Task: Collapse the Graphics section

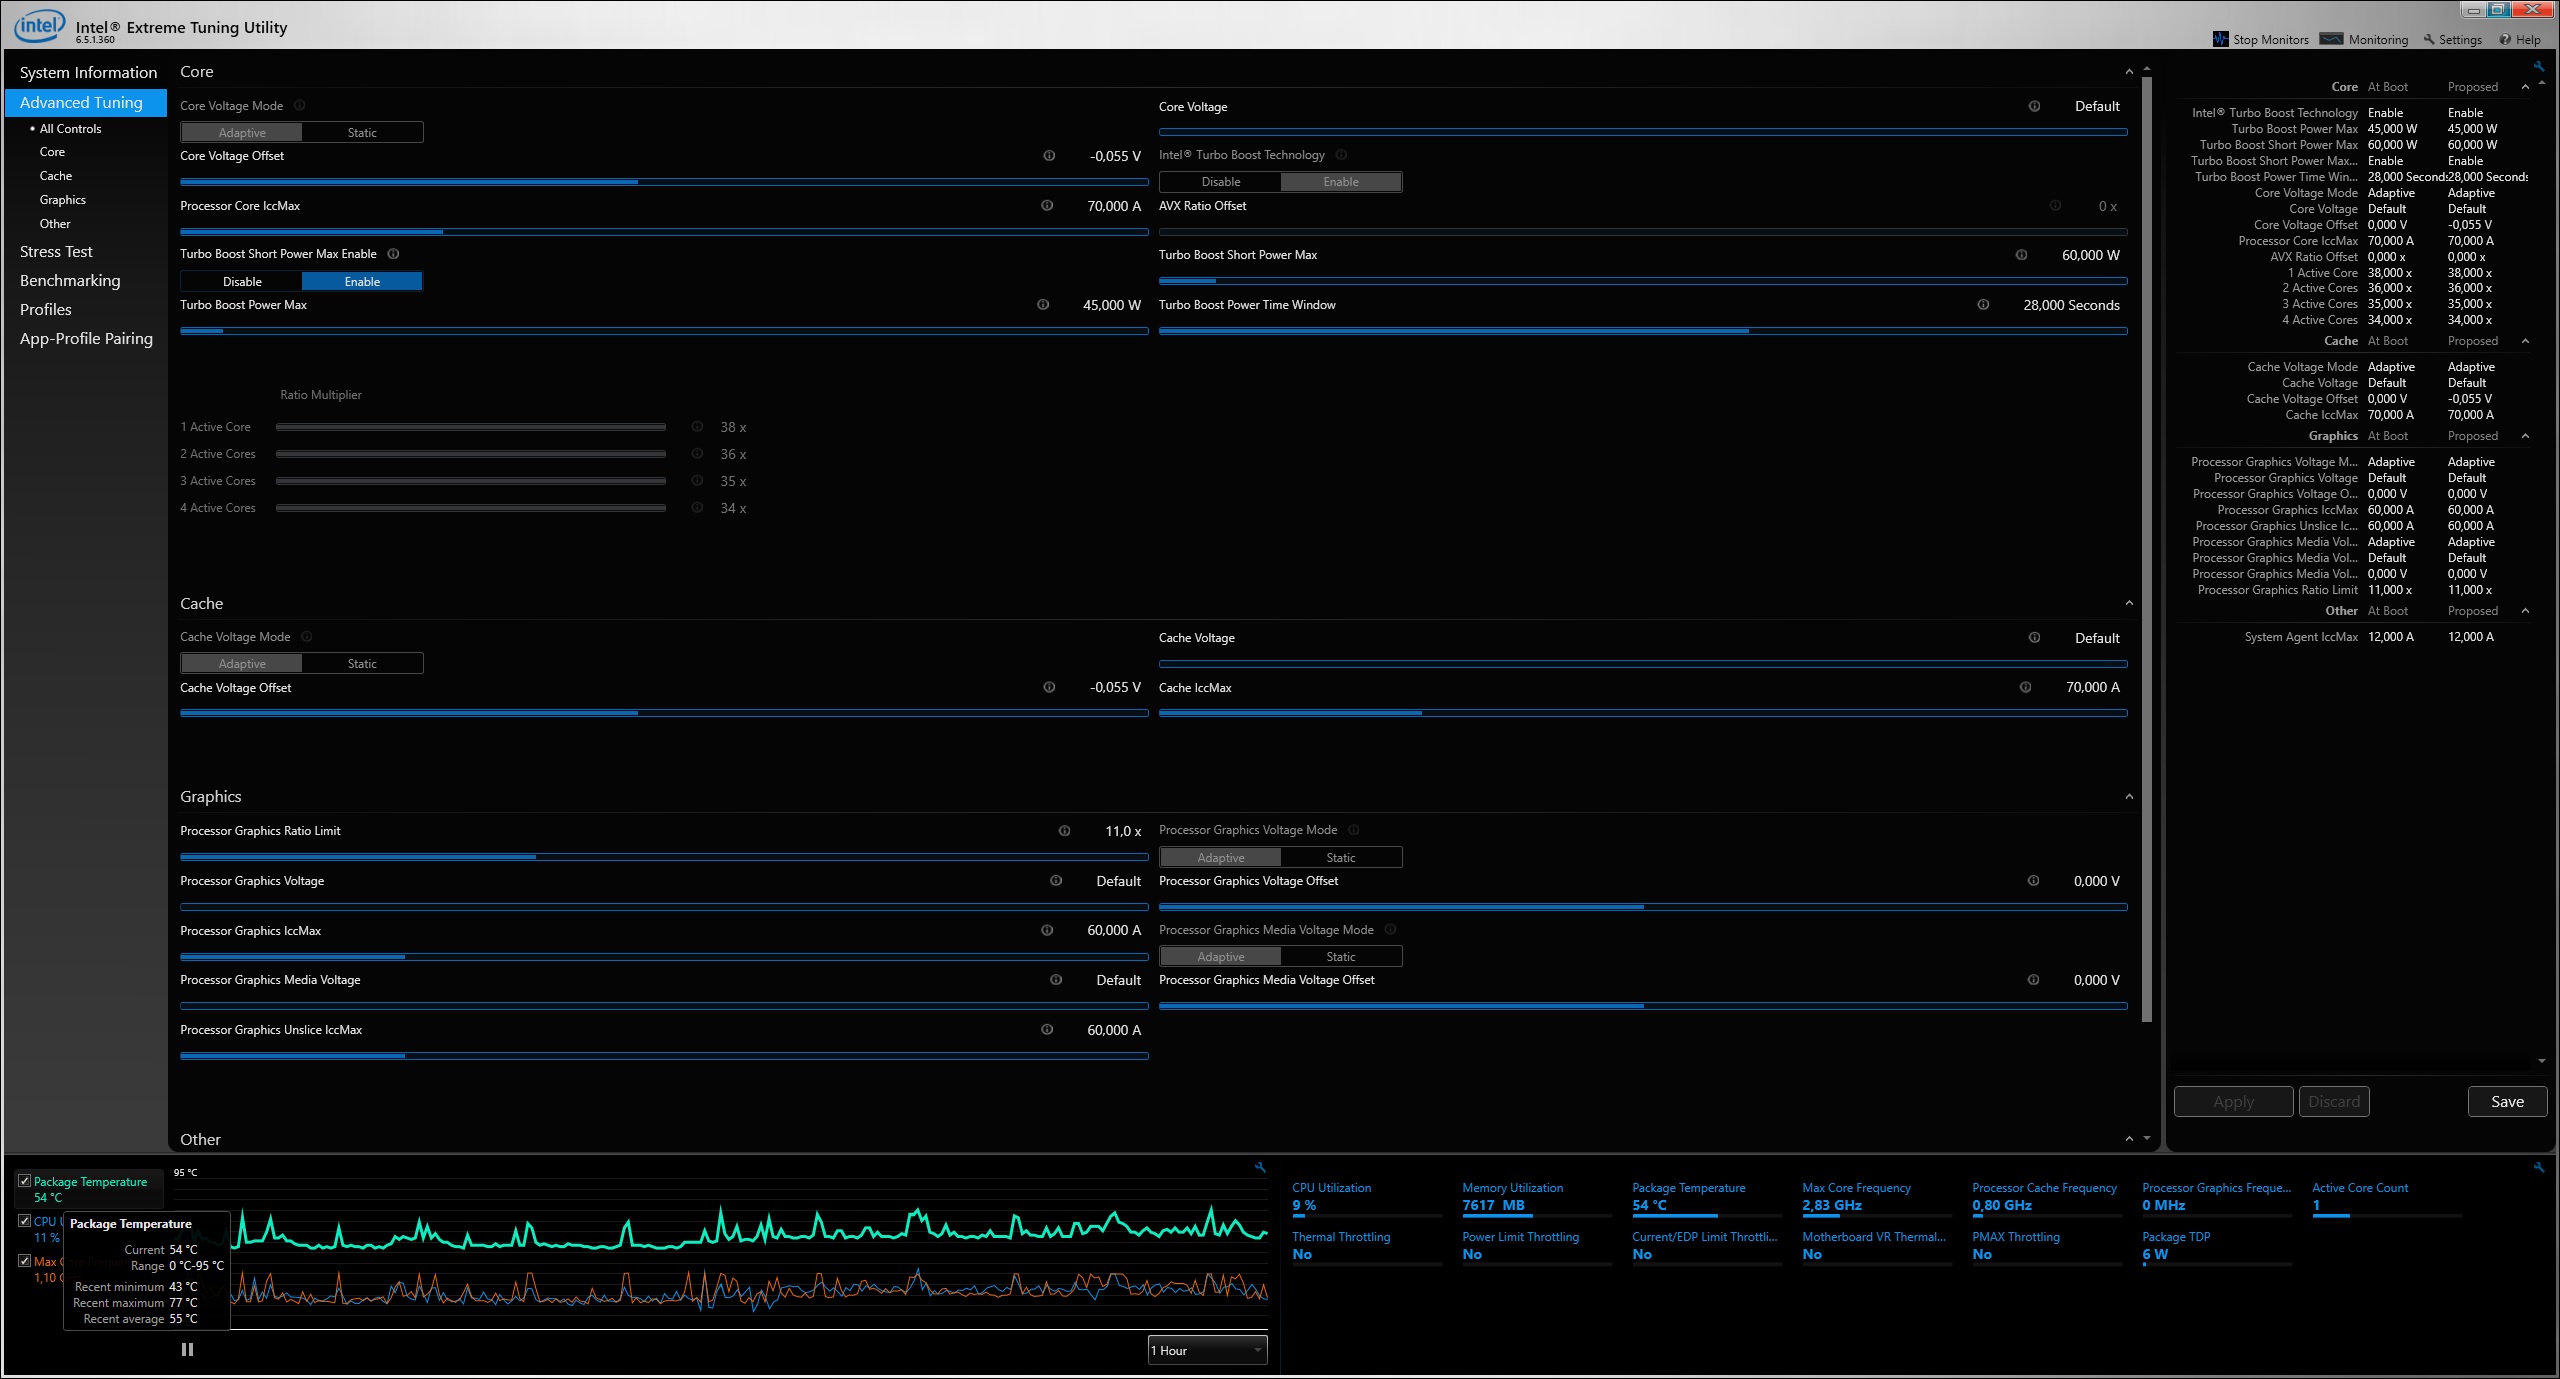Action: tap(2129, 797)
